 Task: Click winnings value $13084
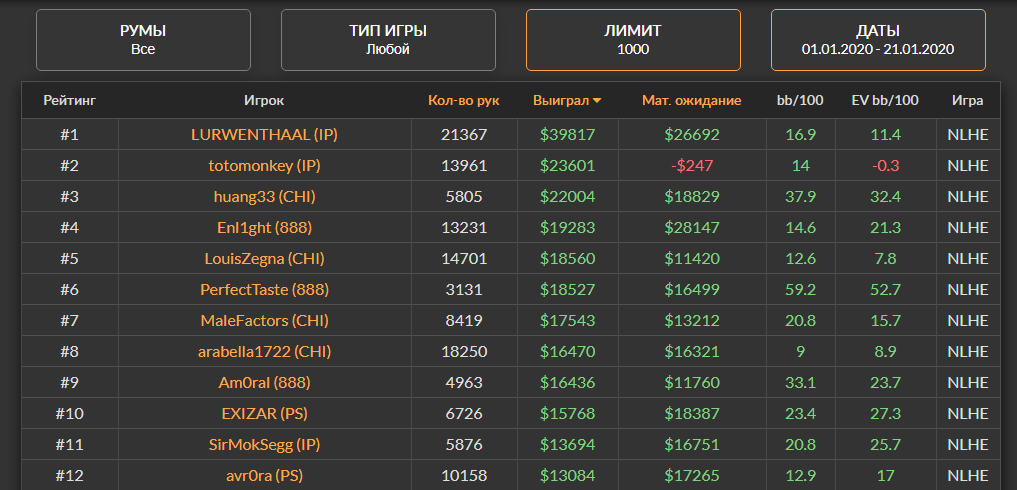coord(568,476)
